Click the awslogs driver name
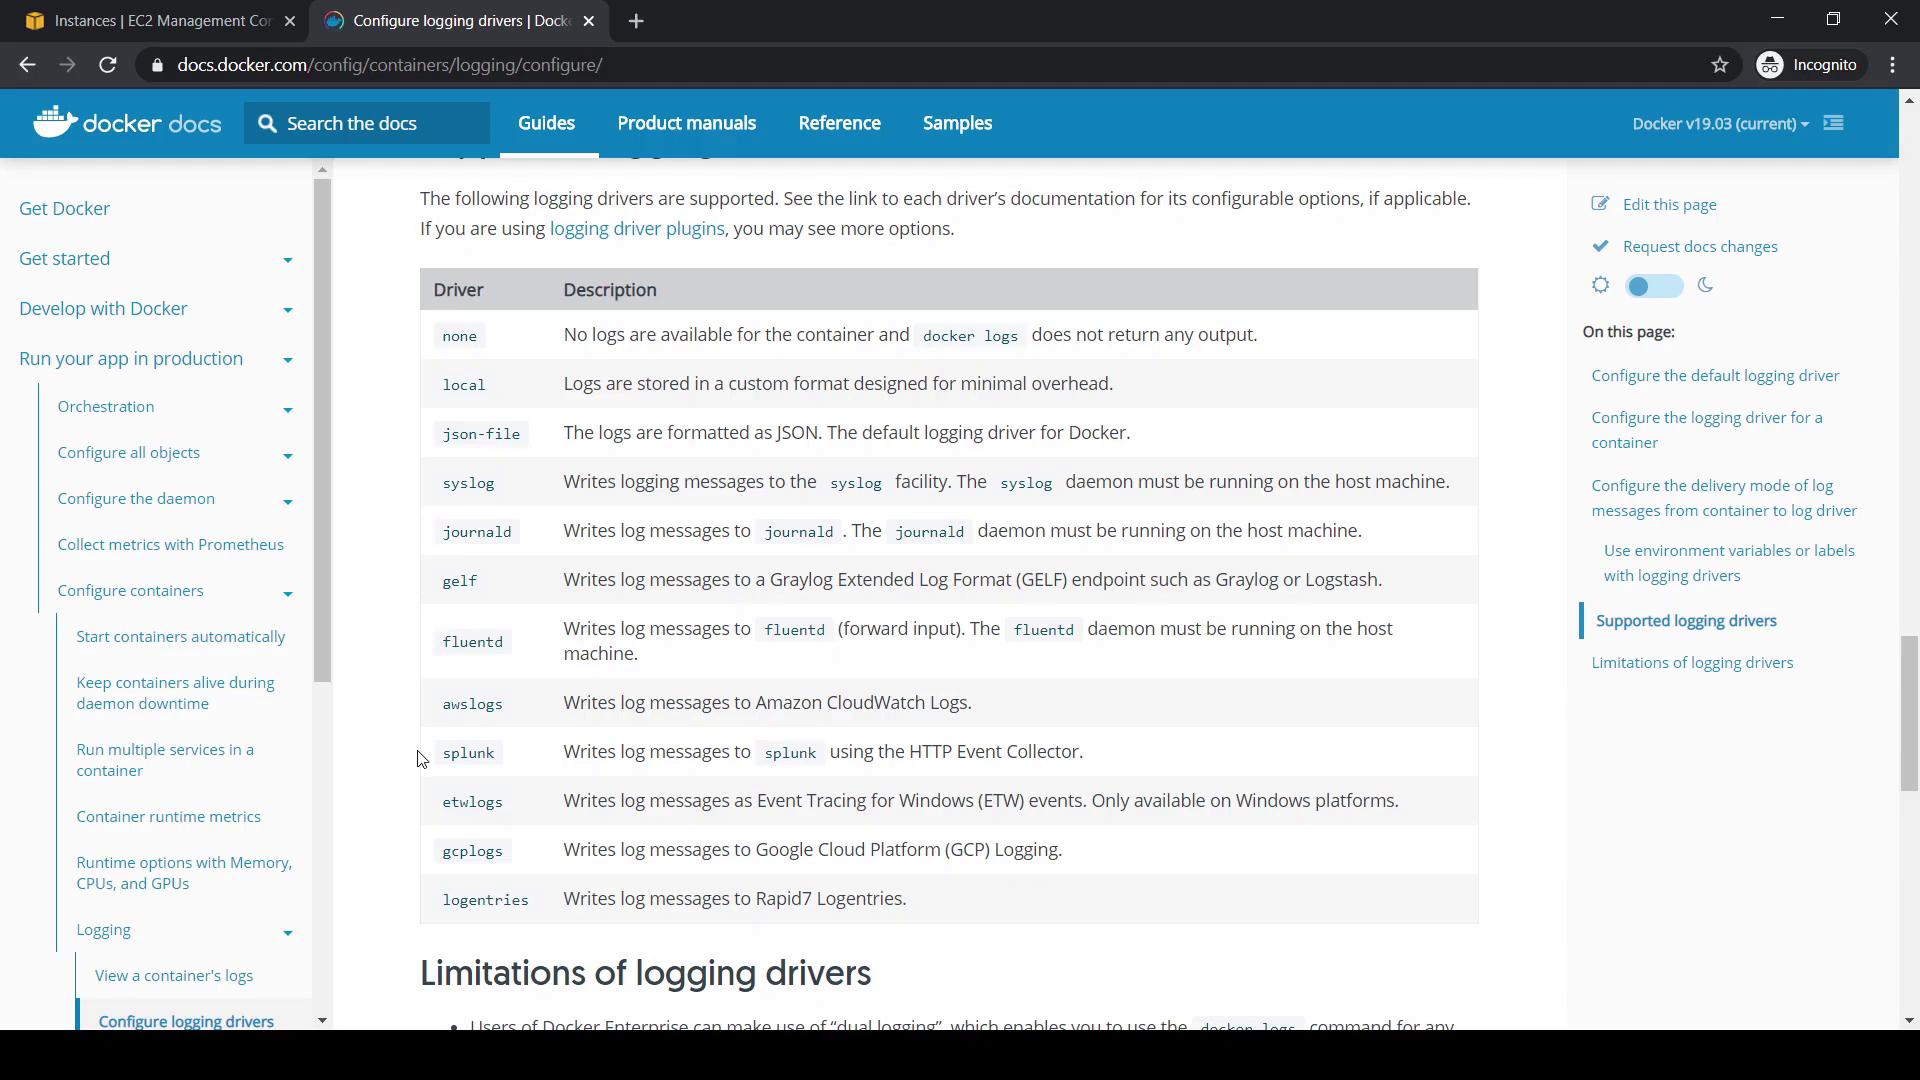Screen dimensions: 1920x1080 tap(472, 704)
